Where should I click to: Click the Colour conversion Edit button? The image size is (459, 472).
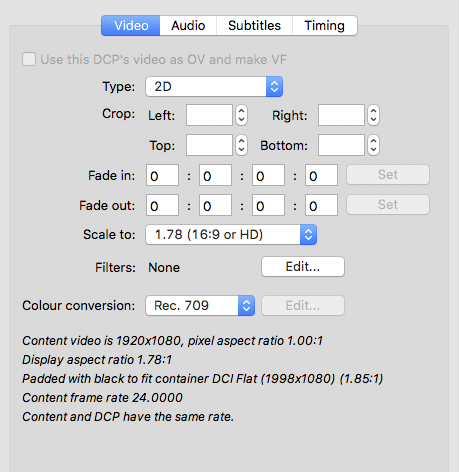[x=303, y=305]
